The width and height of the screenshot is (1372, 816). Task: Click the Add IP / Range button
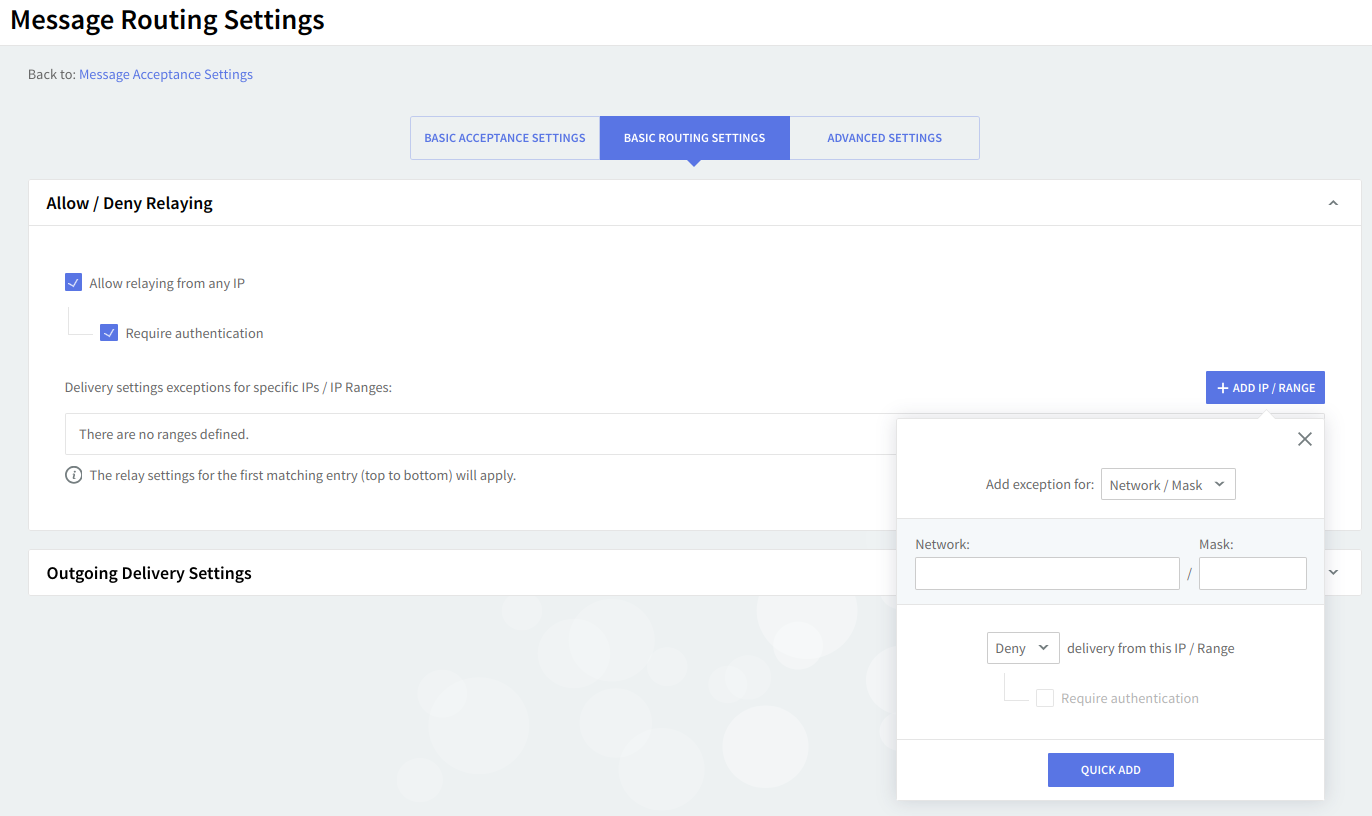1265,388
